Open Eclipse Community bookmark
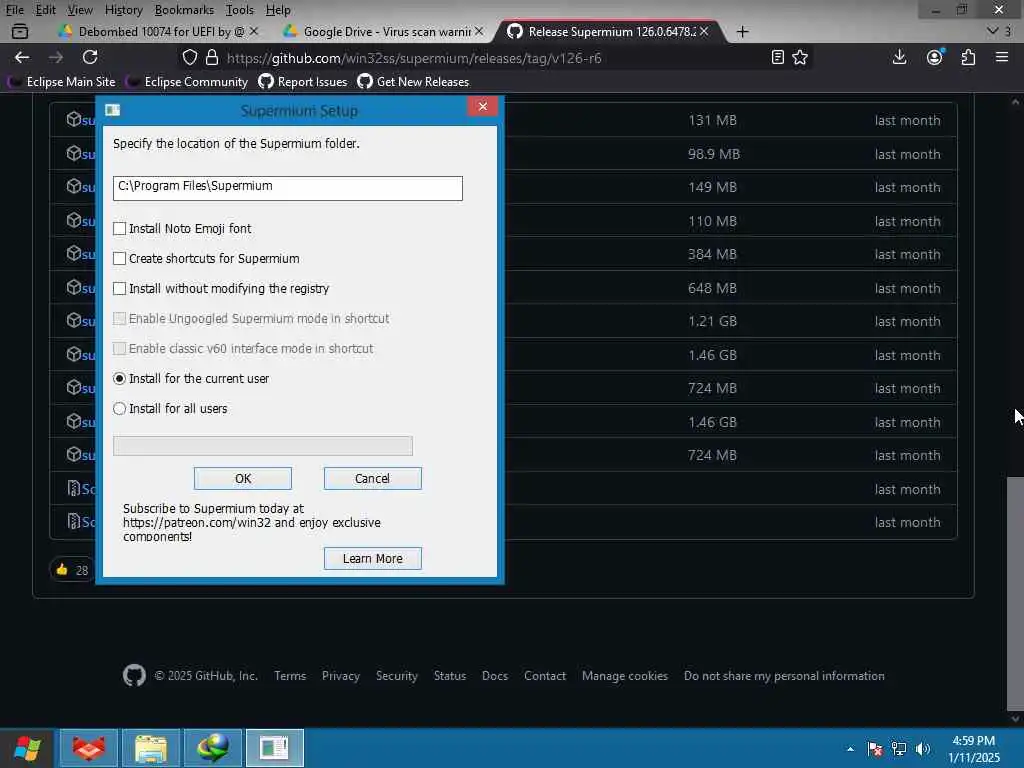This screenshot has height=768, width=1024. [x=187, y=82]
